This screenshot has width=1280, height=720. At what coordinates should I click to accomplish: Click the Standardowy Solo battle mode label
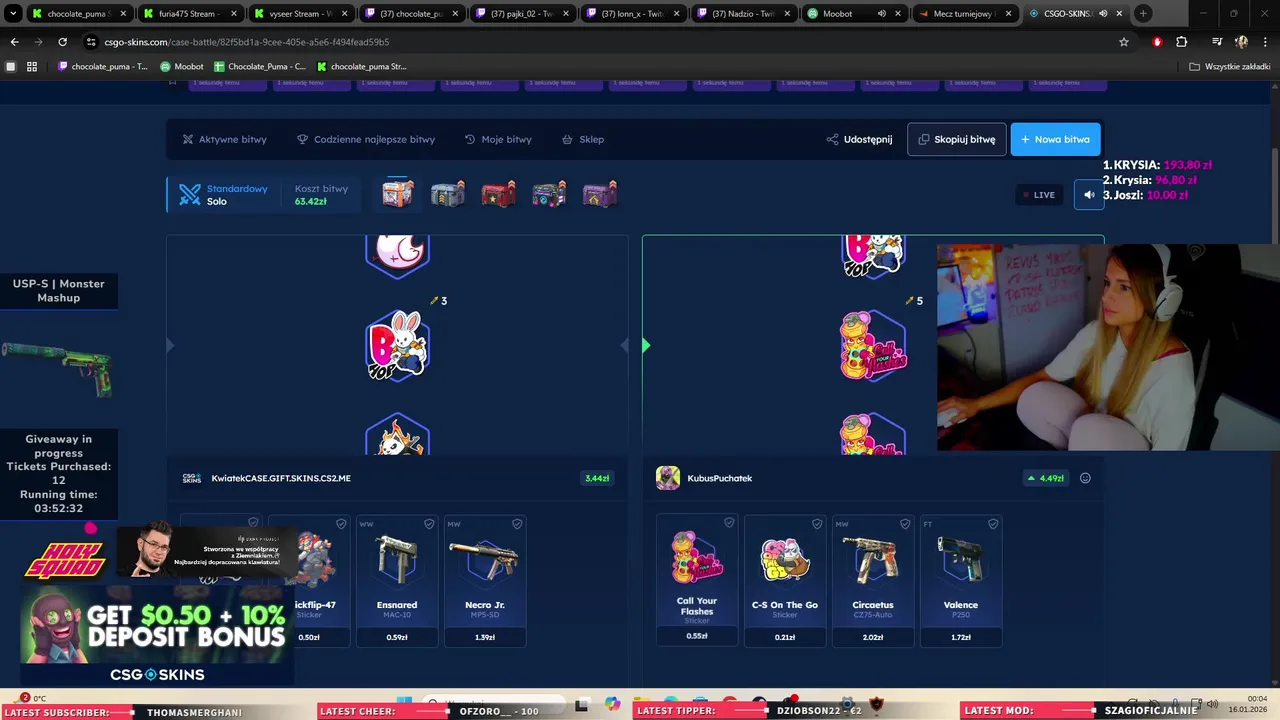coord(237,194)
